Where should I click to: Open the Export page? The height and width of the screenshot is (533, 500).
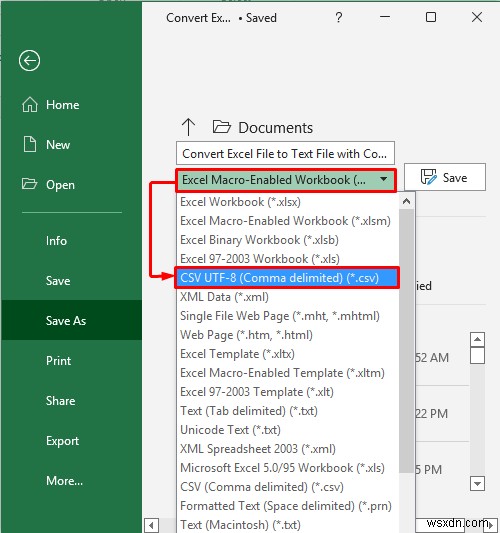pyautogui.click(x=71, y=441)
